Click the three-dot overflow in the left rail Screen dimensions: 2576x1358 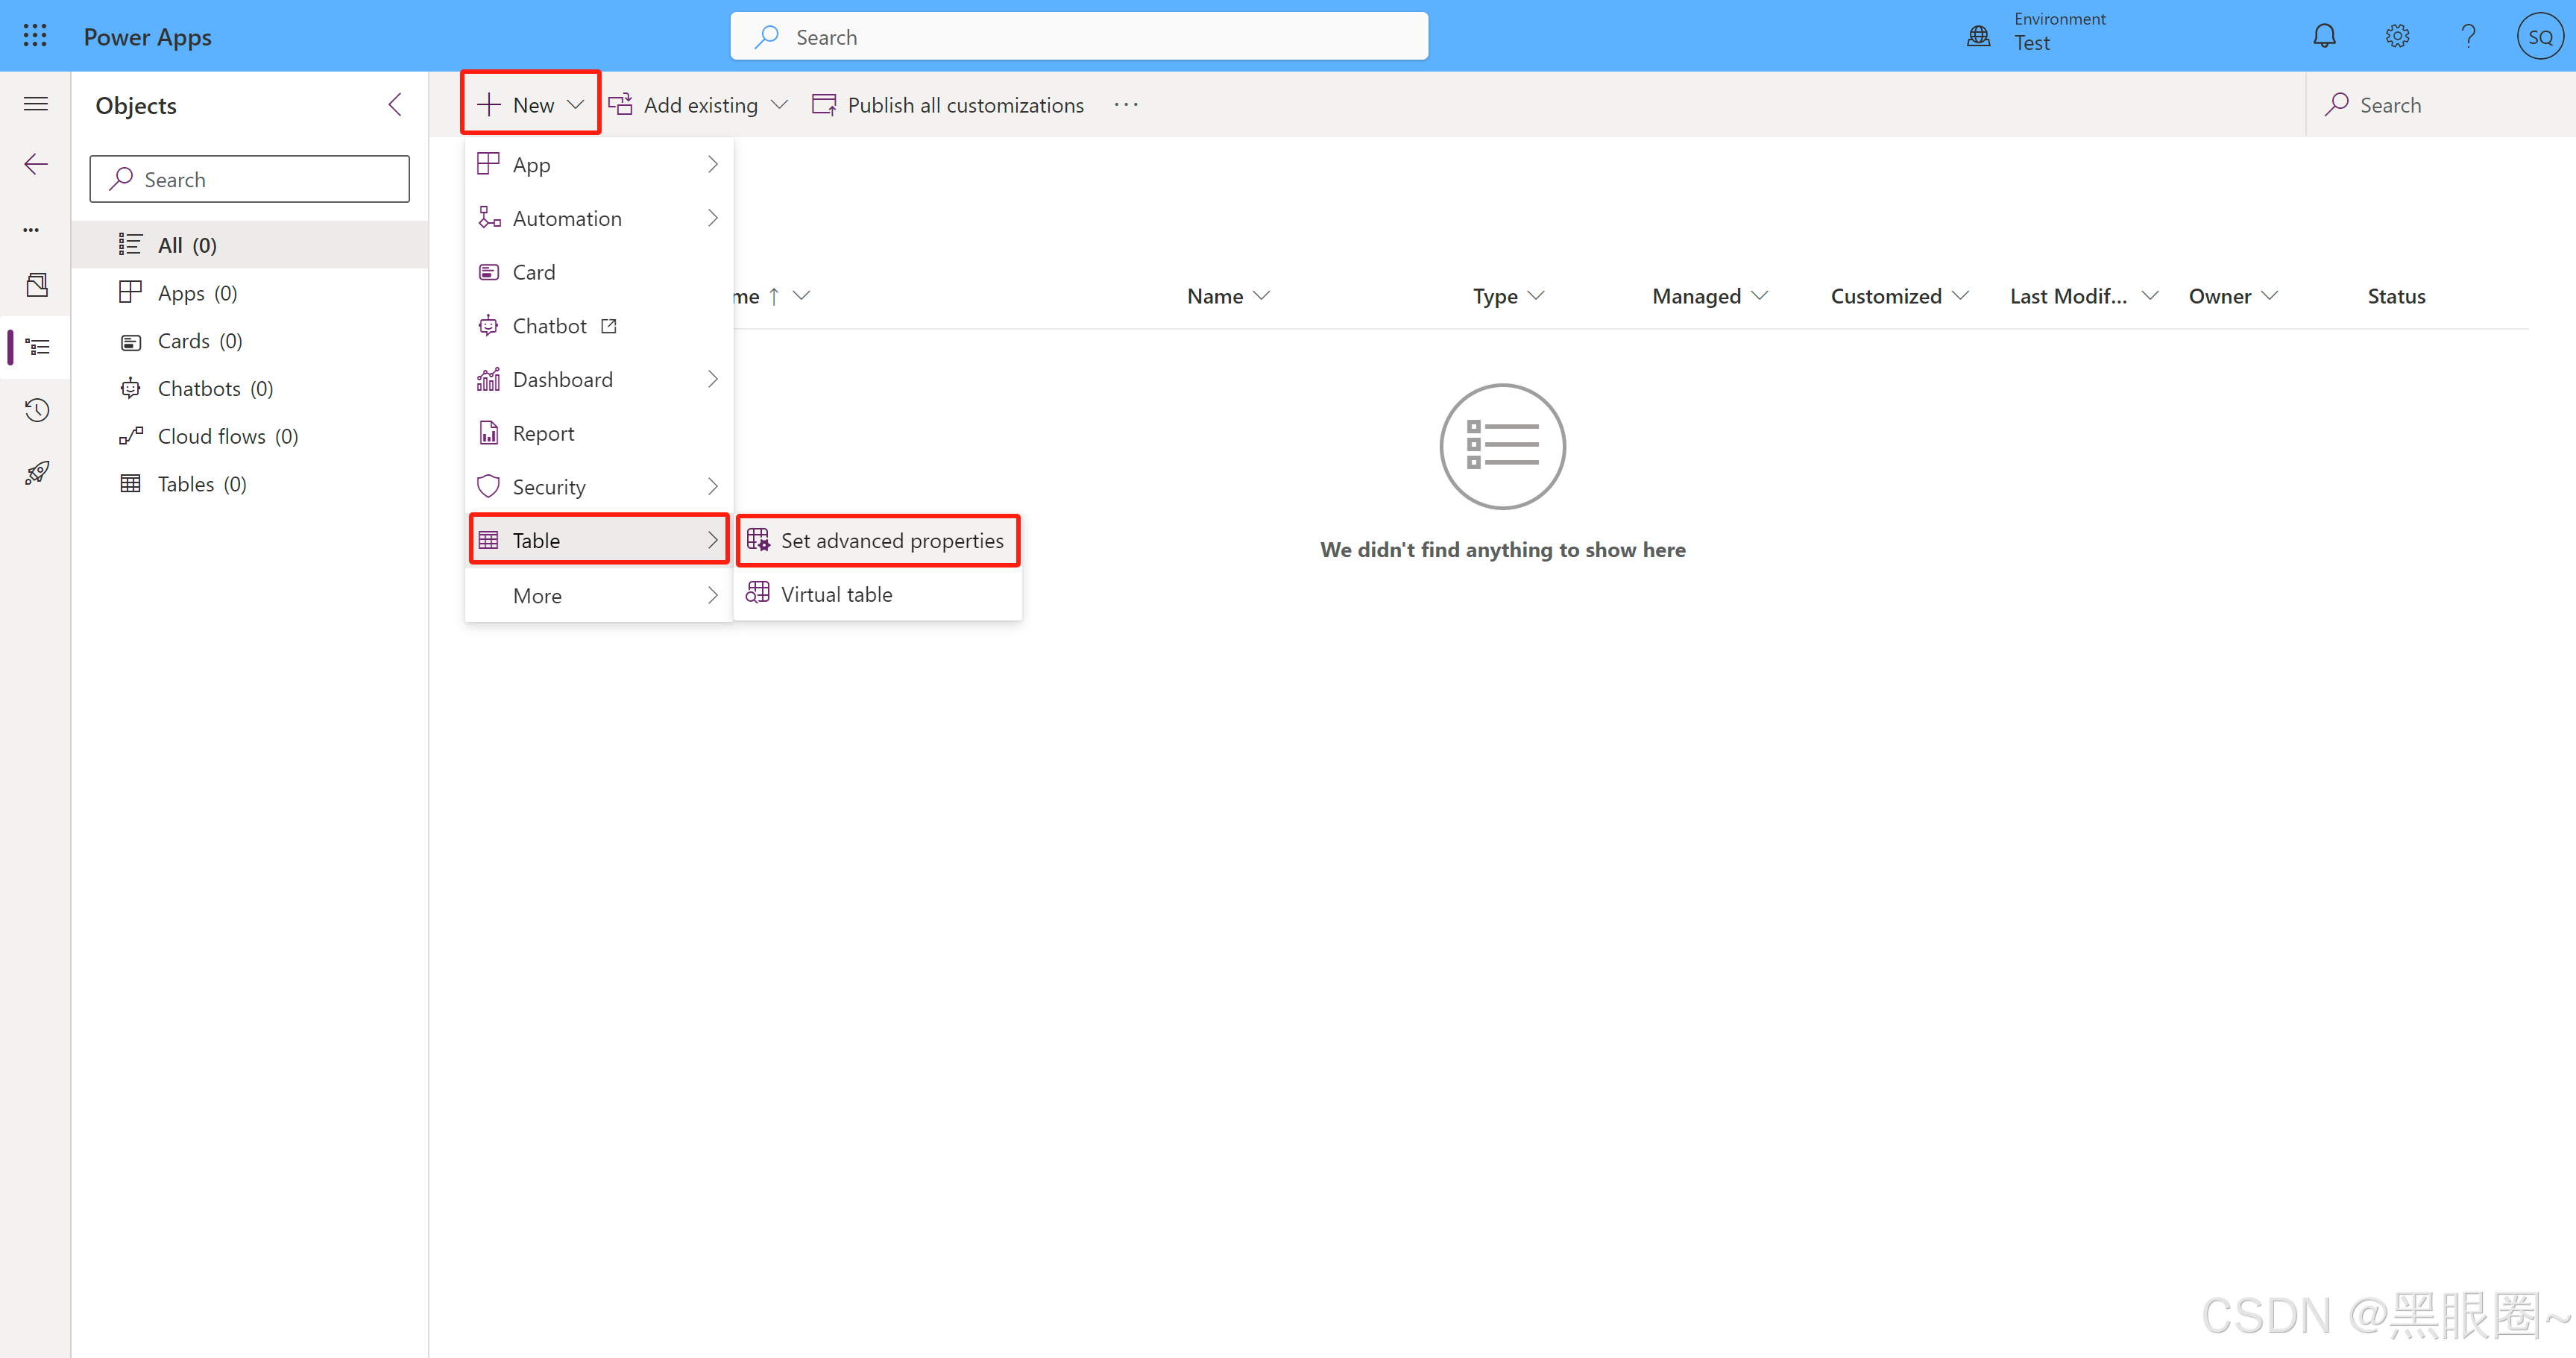30,228
